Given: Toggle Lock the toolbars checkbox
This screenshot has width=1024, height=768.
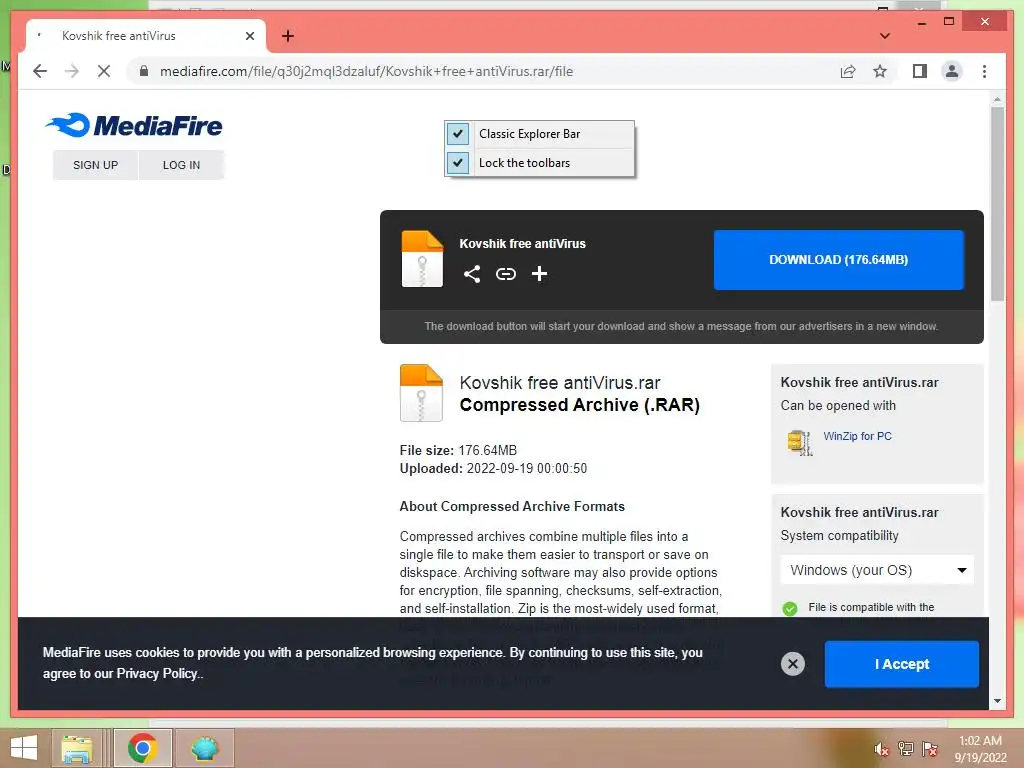Looking at the screenshot, I should pyautogui.click(x=458, y=163).
